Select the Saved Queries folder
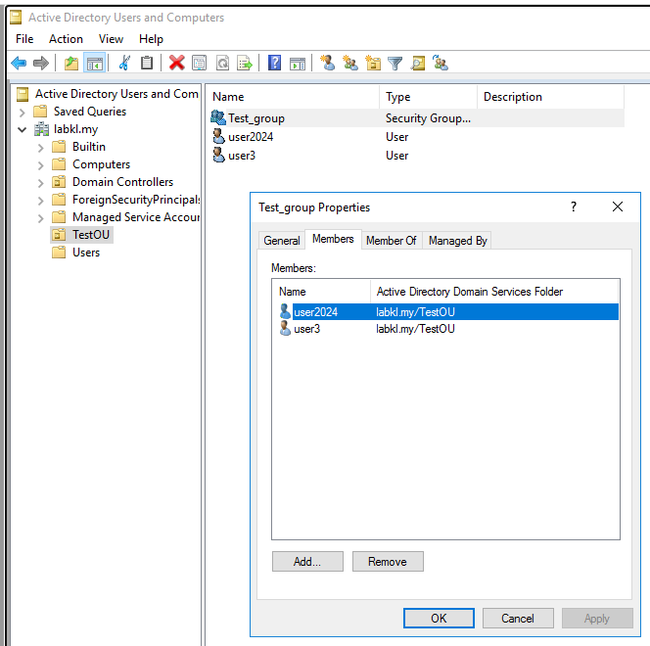Image resolution: width=650 pixels, height=646 pixels. coord(80,112)
